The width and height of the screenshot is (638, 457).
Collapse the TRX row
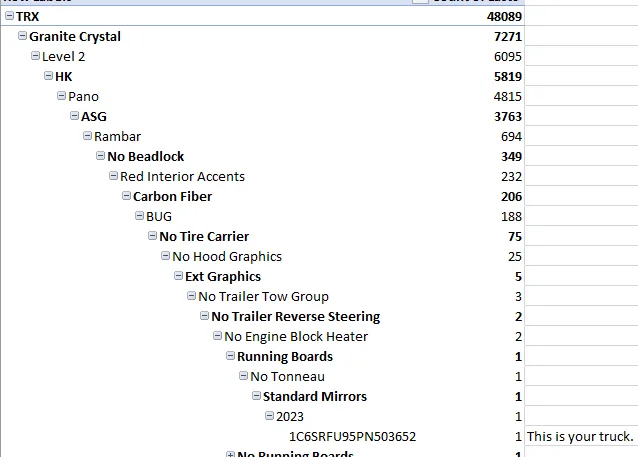pyautogui.click(x=9, y=16)
